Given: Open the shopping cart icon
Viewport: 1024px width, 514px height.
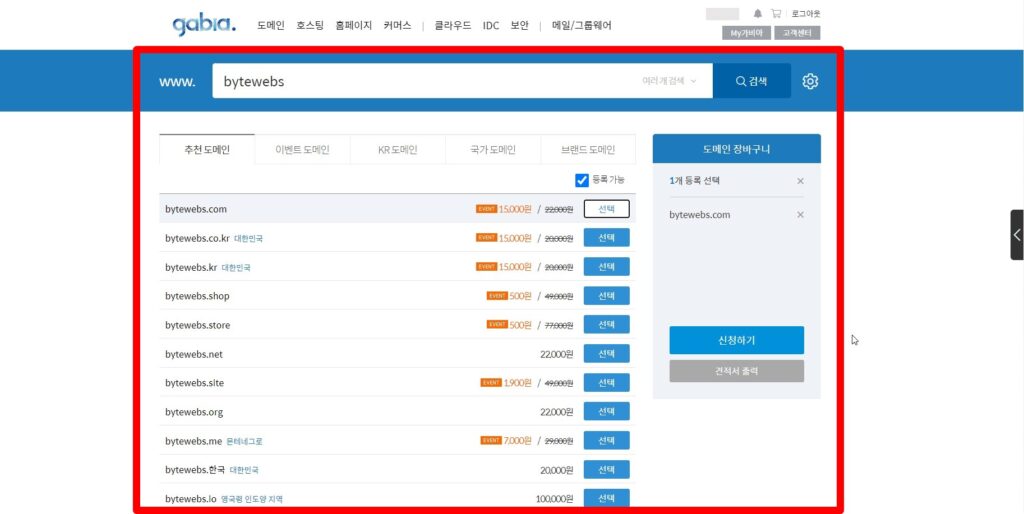Looking at the screenshot, I should (x=776, y=13).
